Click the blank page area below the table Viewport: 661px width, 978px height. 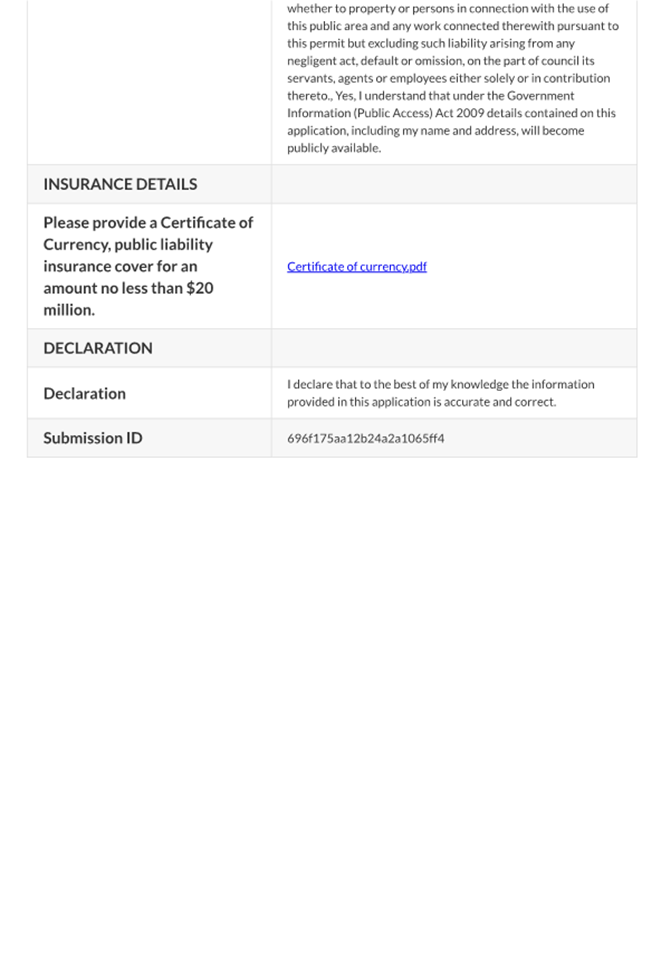330,700
